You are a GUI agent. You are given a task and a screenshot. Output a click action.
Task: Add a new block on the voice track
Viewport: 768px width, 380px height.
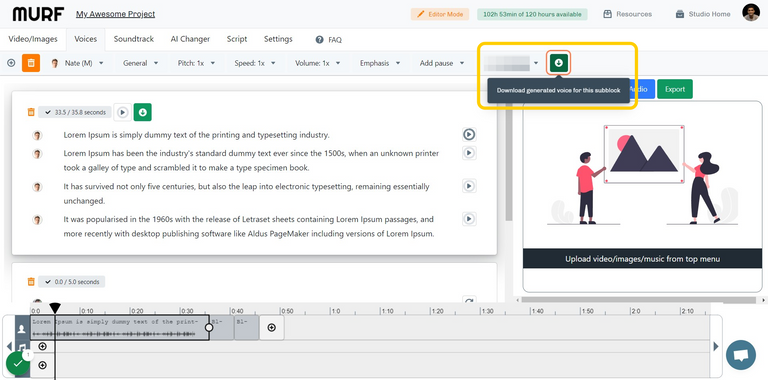pos(272,328)
